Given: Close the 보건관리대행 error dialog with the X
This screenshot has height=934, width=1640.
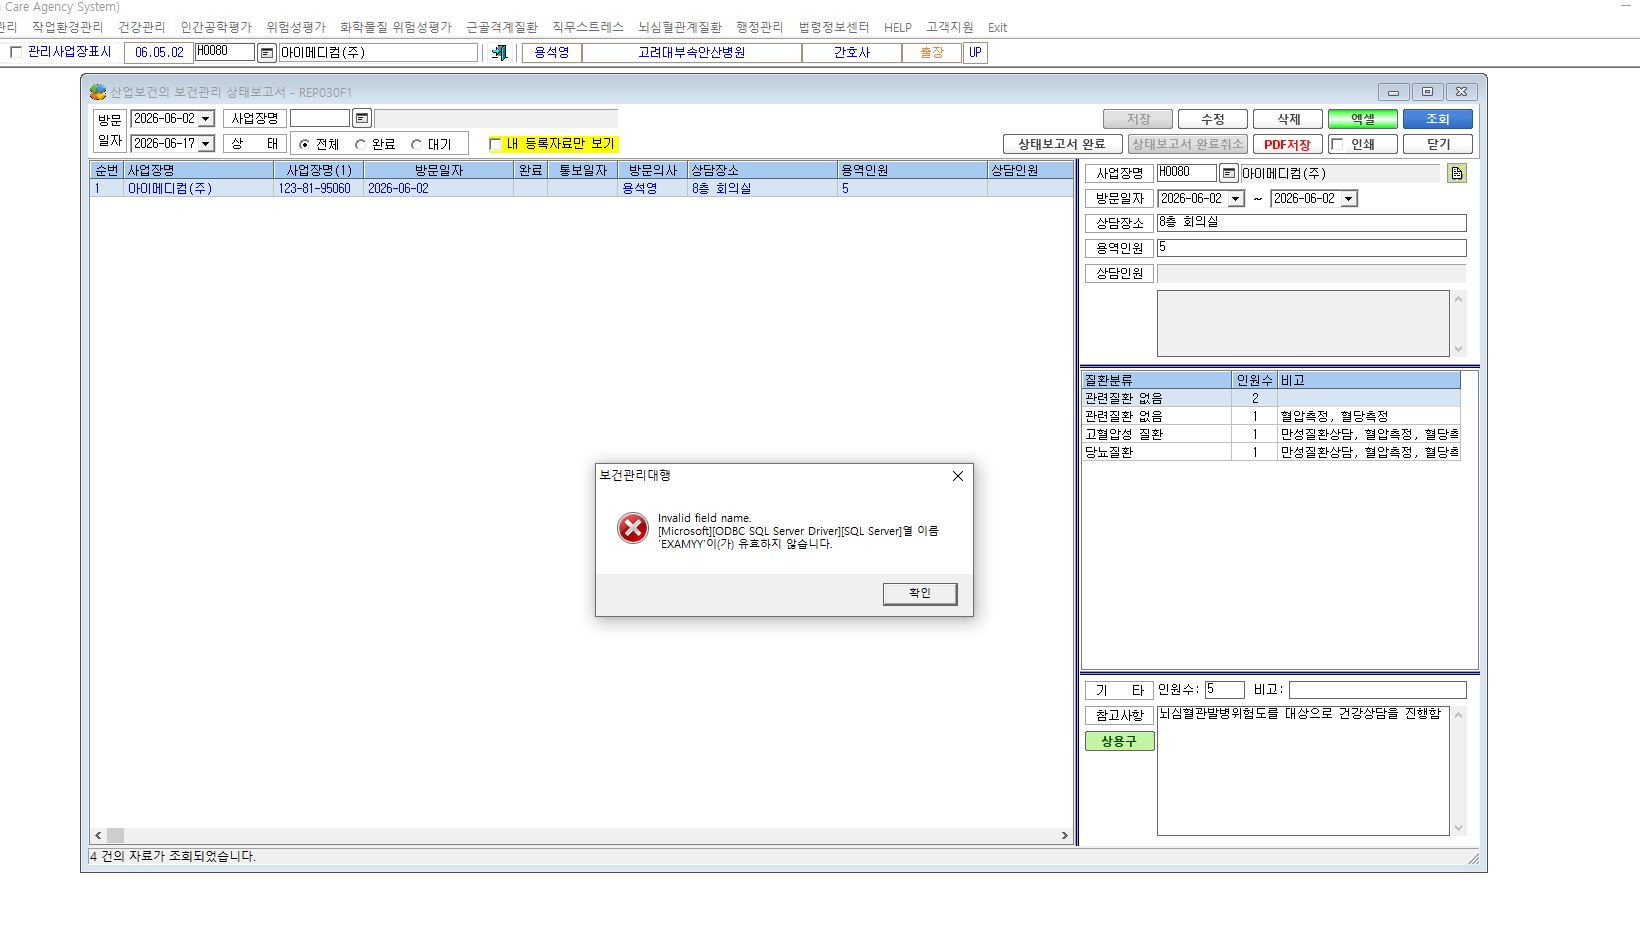Looking at the screenshot, I should tap(957, 476).
